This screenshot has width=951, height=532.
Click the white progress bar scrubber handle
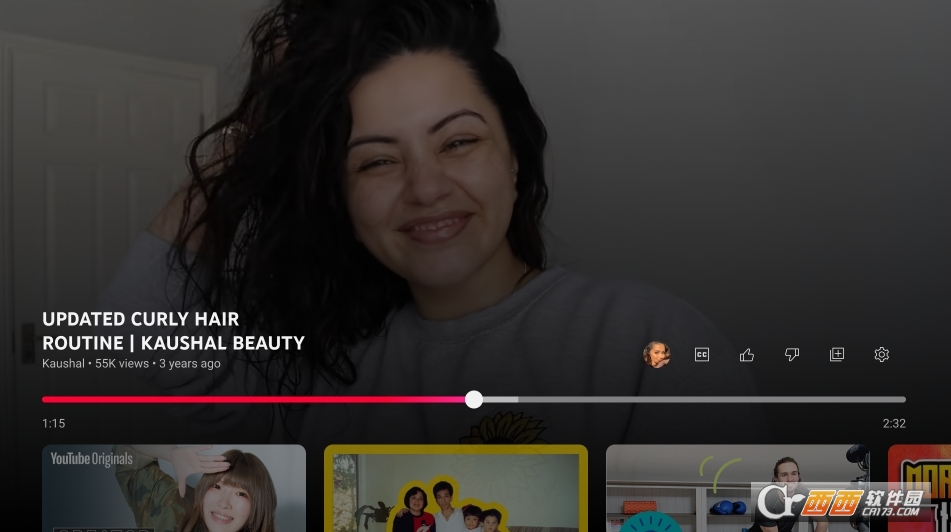474,399
